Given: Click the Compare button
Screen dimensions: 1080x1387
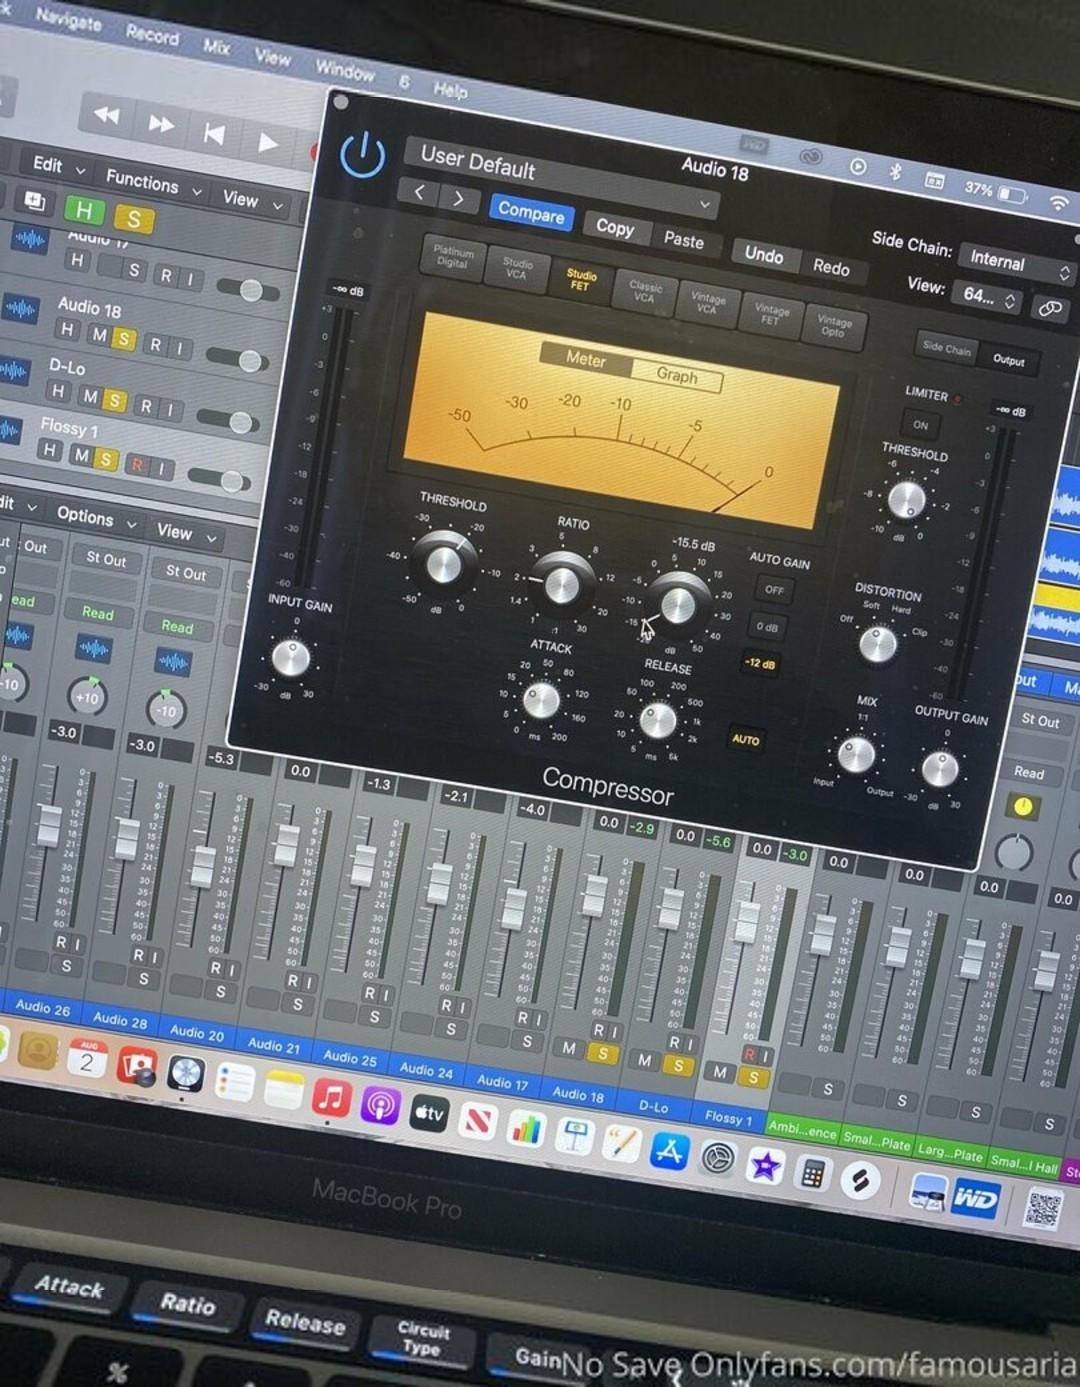Looking at the screenshot, I should point(531,212).
